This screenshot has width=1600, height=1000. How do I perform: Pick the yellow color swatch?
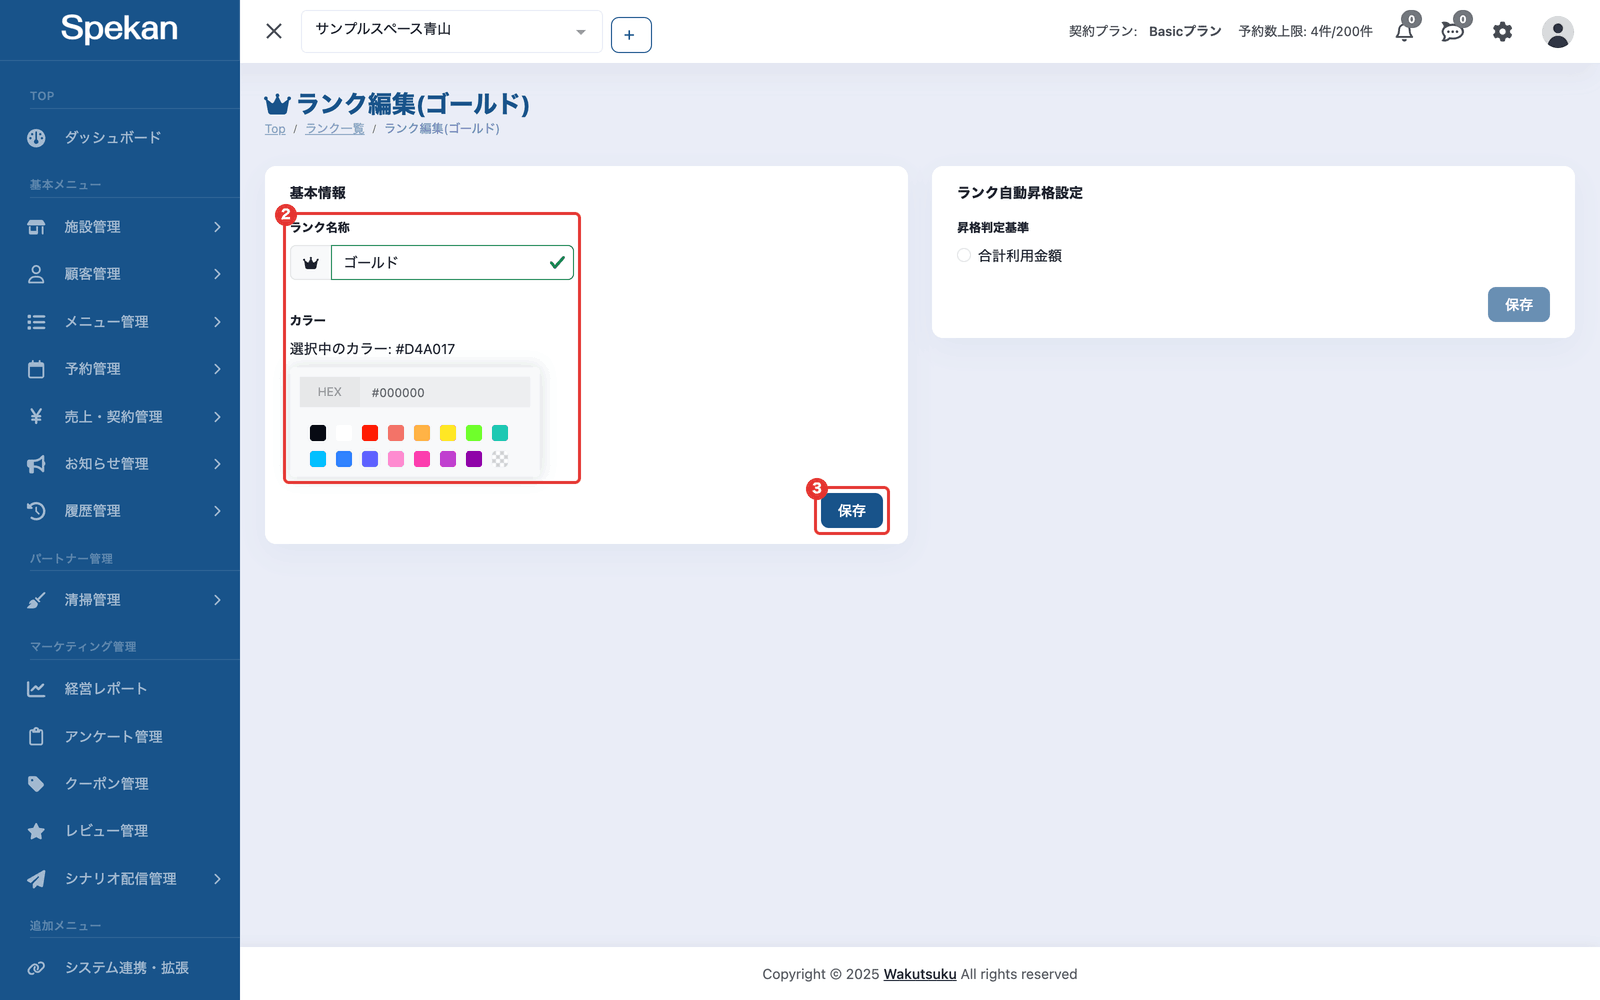(448, 433)
